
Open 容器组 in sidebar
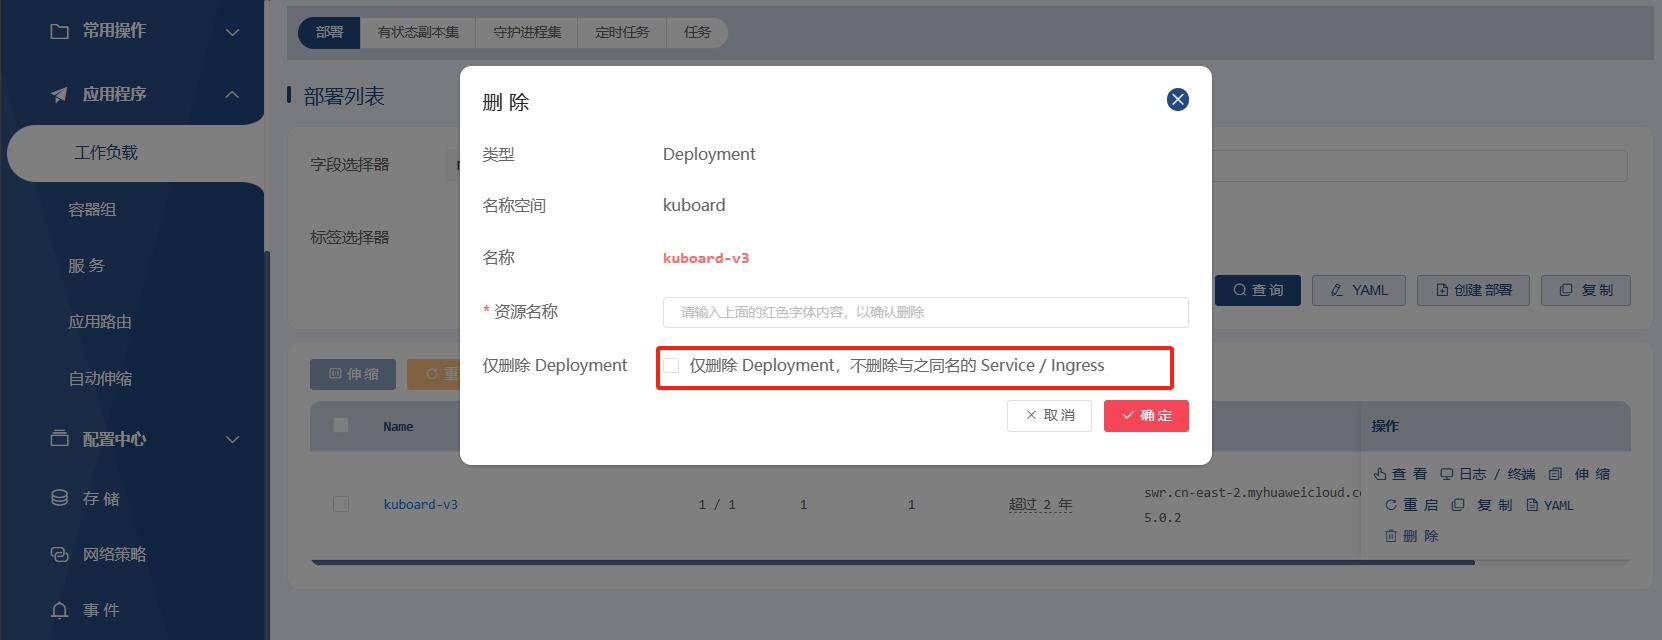[92, 210]
